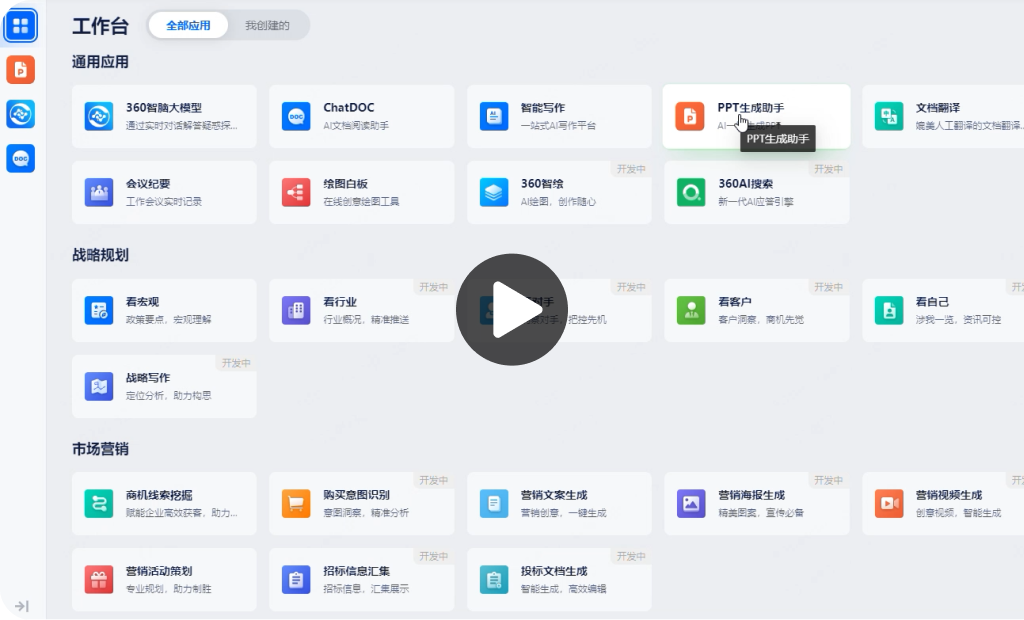Open the 绘图白板 card title
Viewport: 1024px width, 620px height.
click(x=345, y=184)
